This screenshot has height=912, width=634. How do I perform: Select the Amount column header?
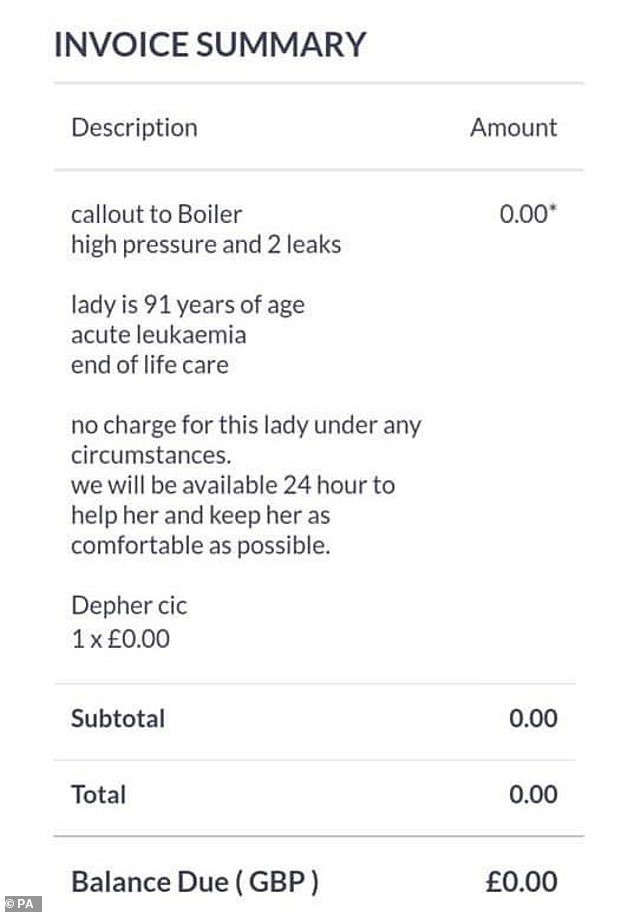point(513,128)
